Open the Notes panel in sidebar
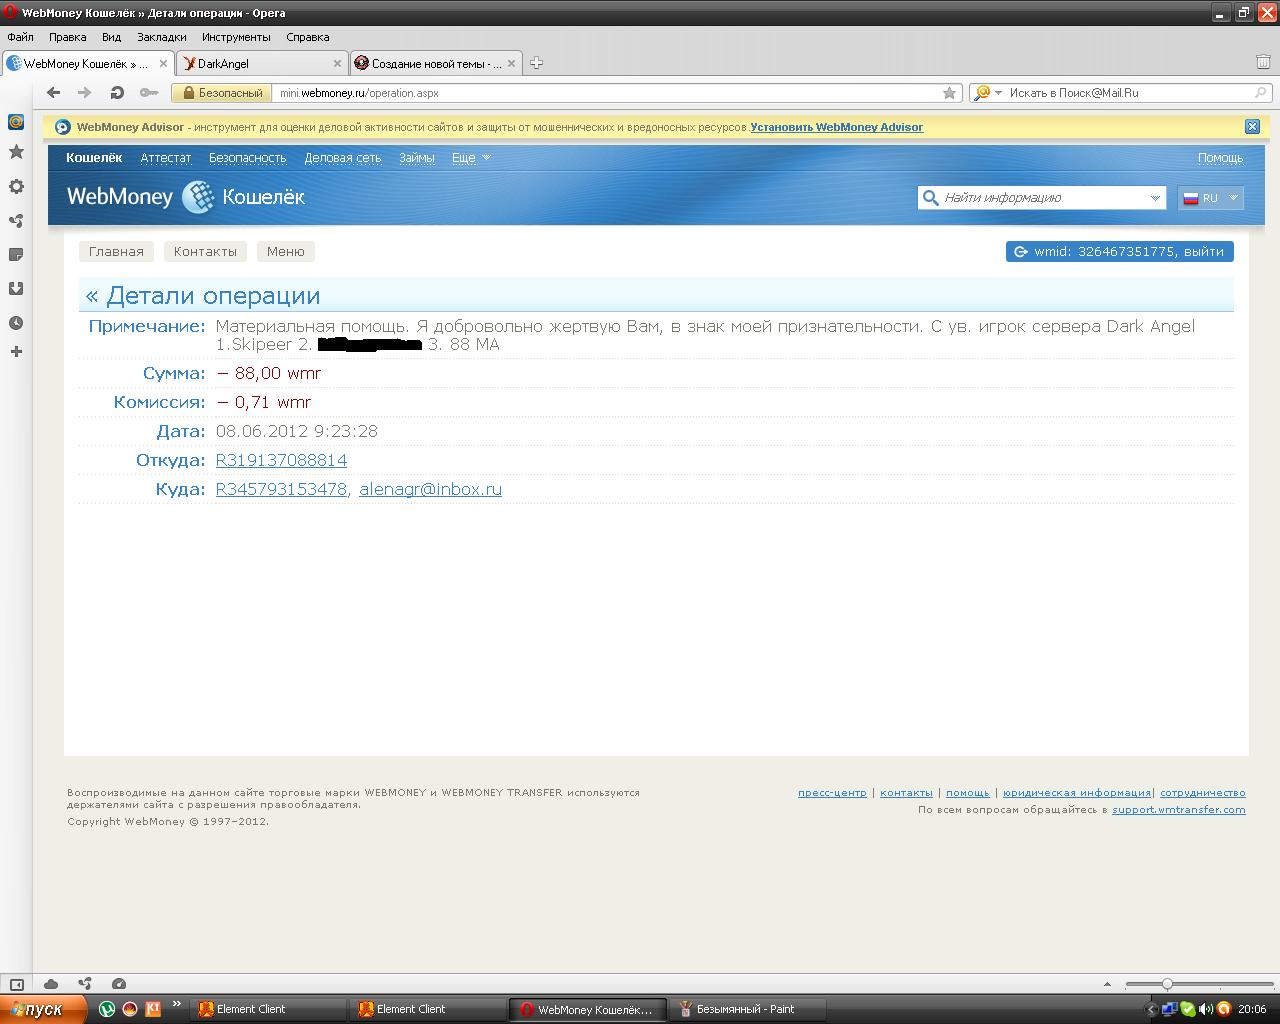Screen dimensions: 1280x1024 (x=16, y=255)
